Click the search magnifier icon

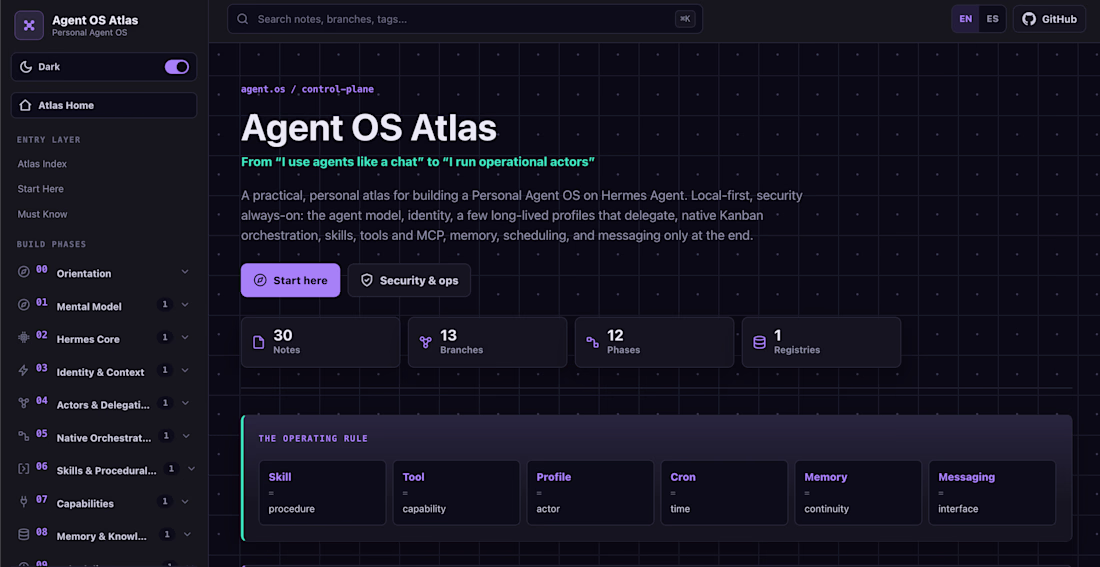pyautogui.click(x=243, y=19)
